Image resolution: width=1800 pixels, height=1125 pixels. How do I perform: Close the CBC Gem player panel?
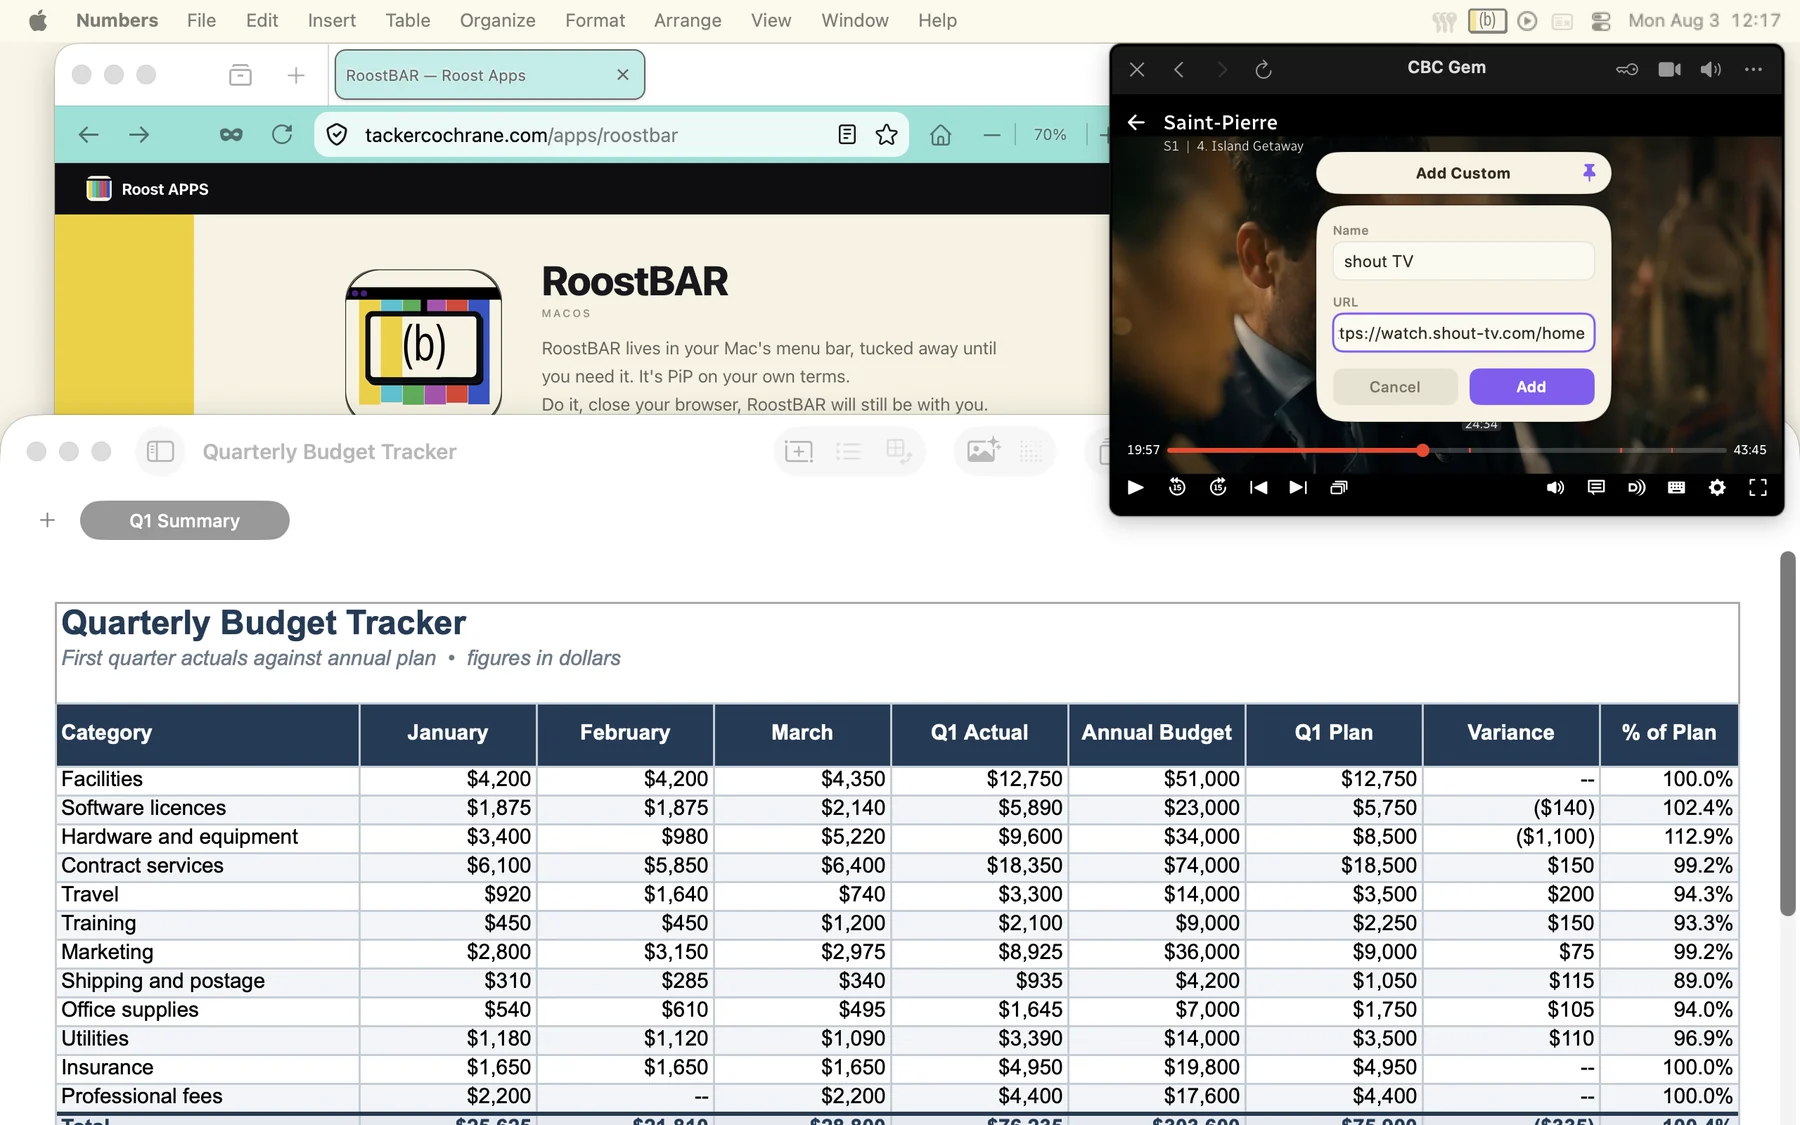pyautogui.click(x=1137, y=69)
